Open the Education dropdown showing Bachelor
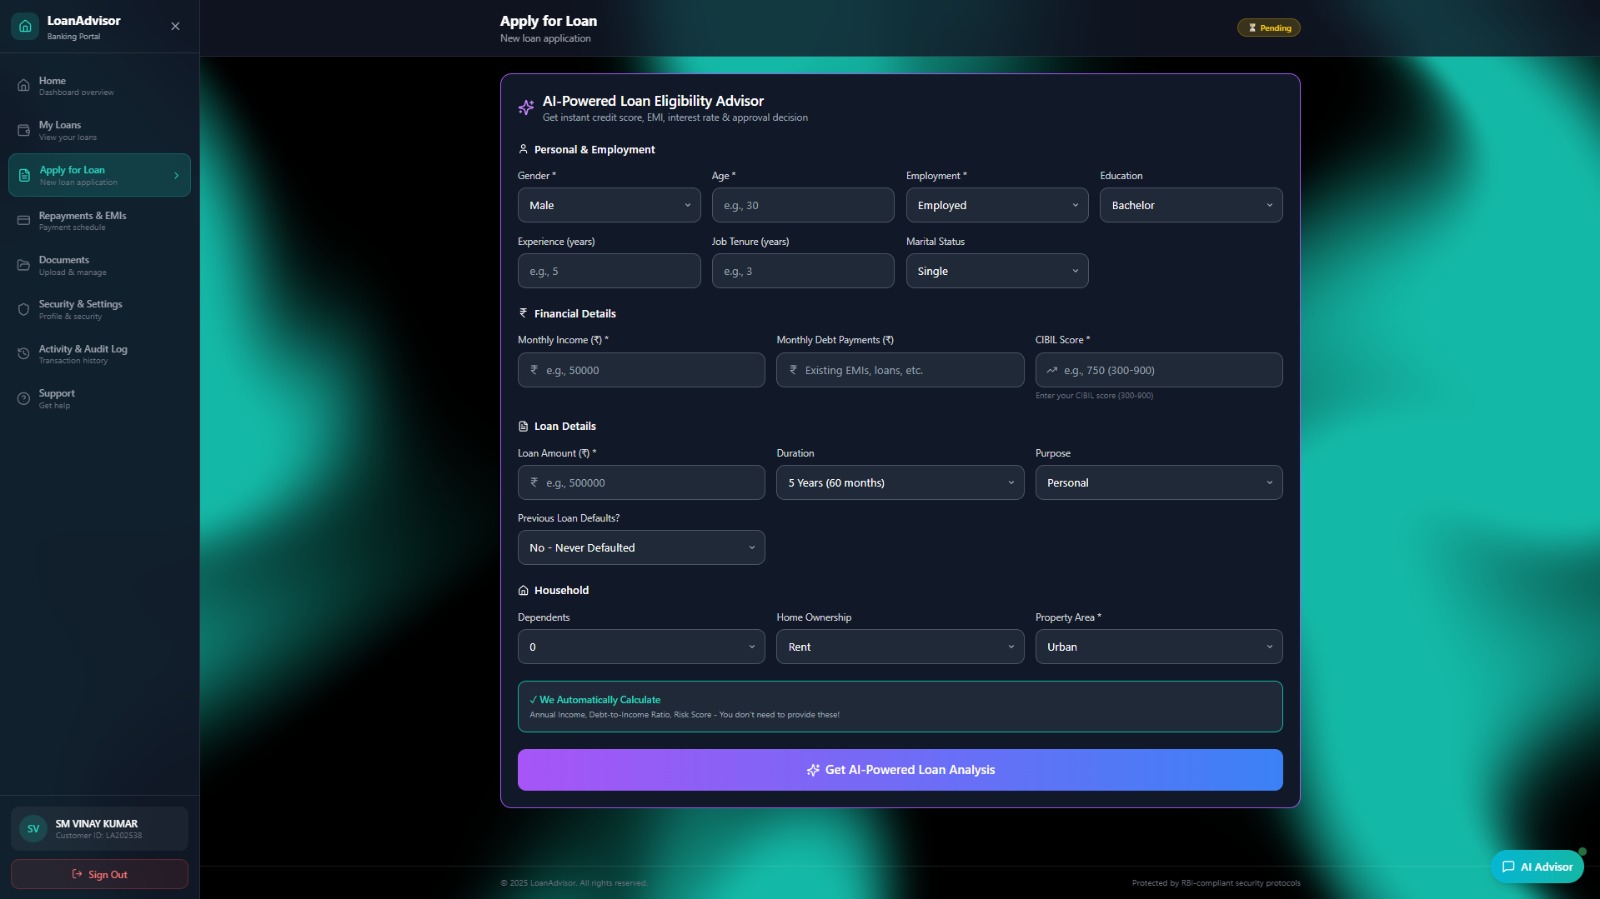Viewport: 1600px width, 899px height. point(1191,205)
